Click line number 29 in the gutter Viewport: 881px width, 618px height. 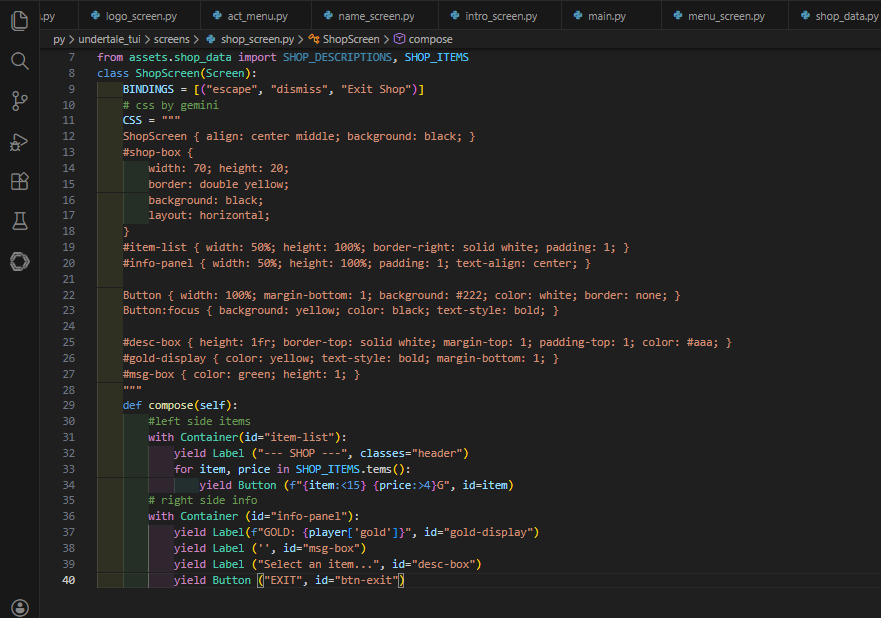(68, 404)
